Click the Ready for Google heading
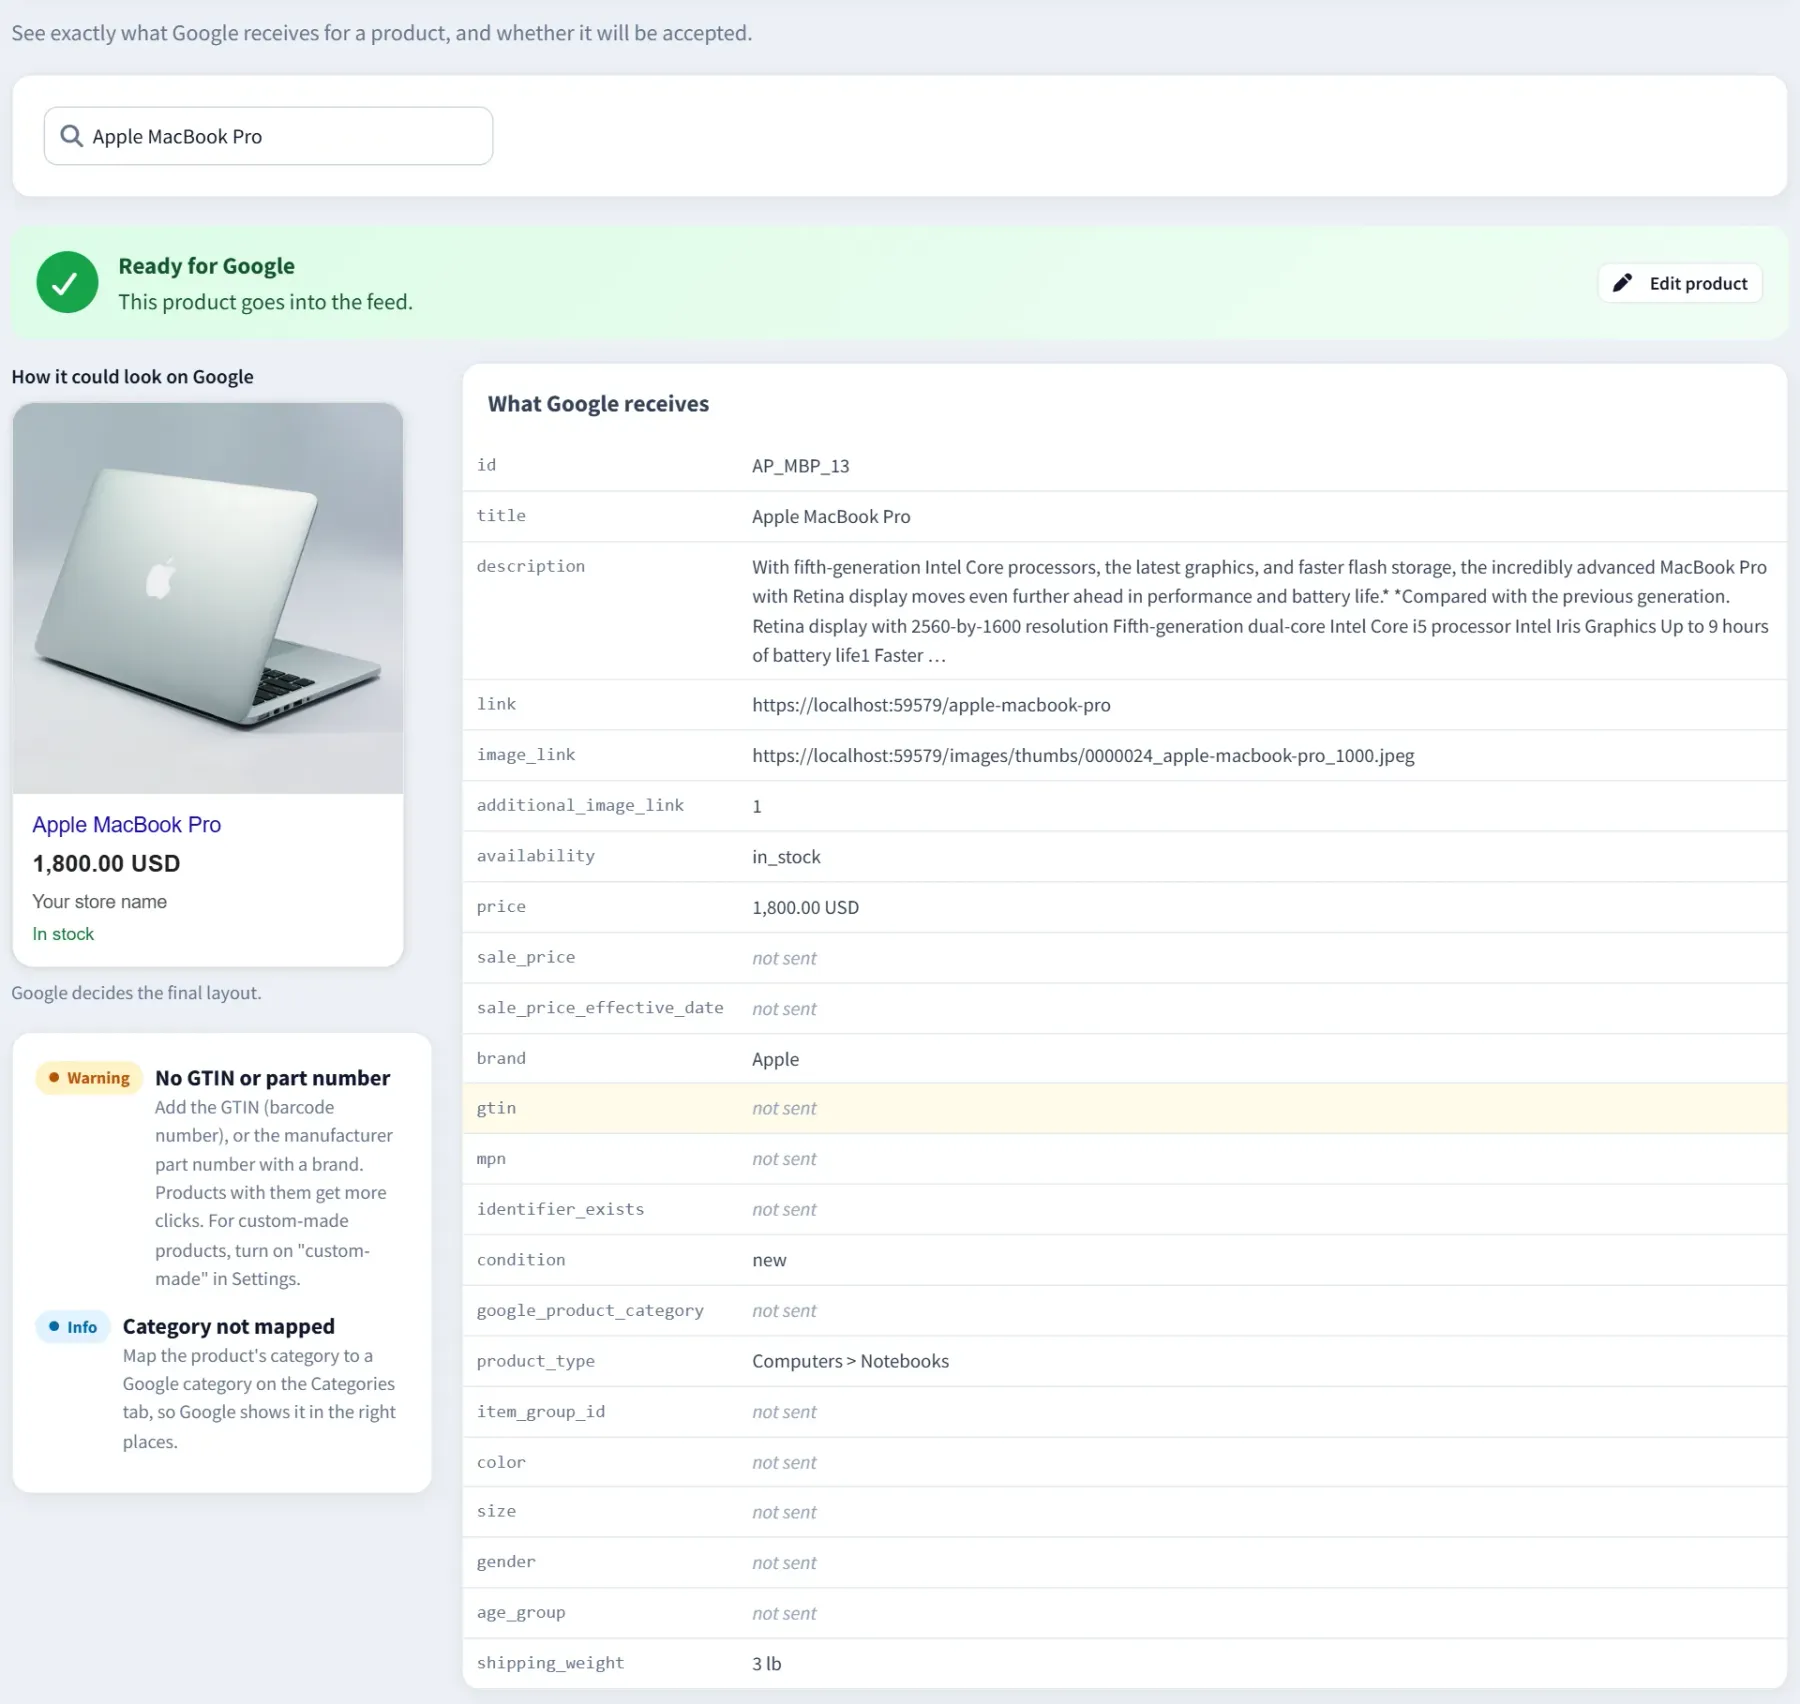 tap(206, 266)
